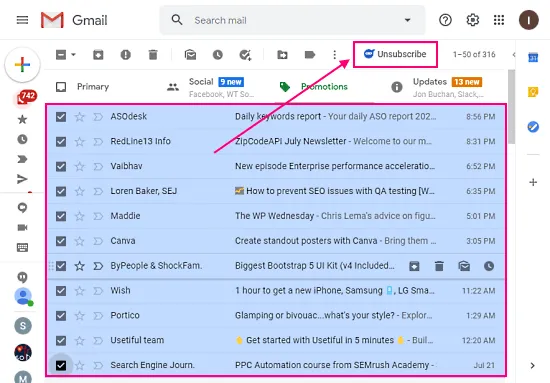Click in the Search mail field
550x383 pixels.
[x=292, y=20]
